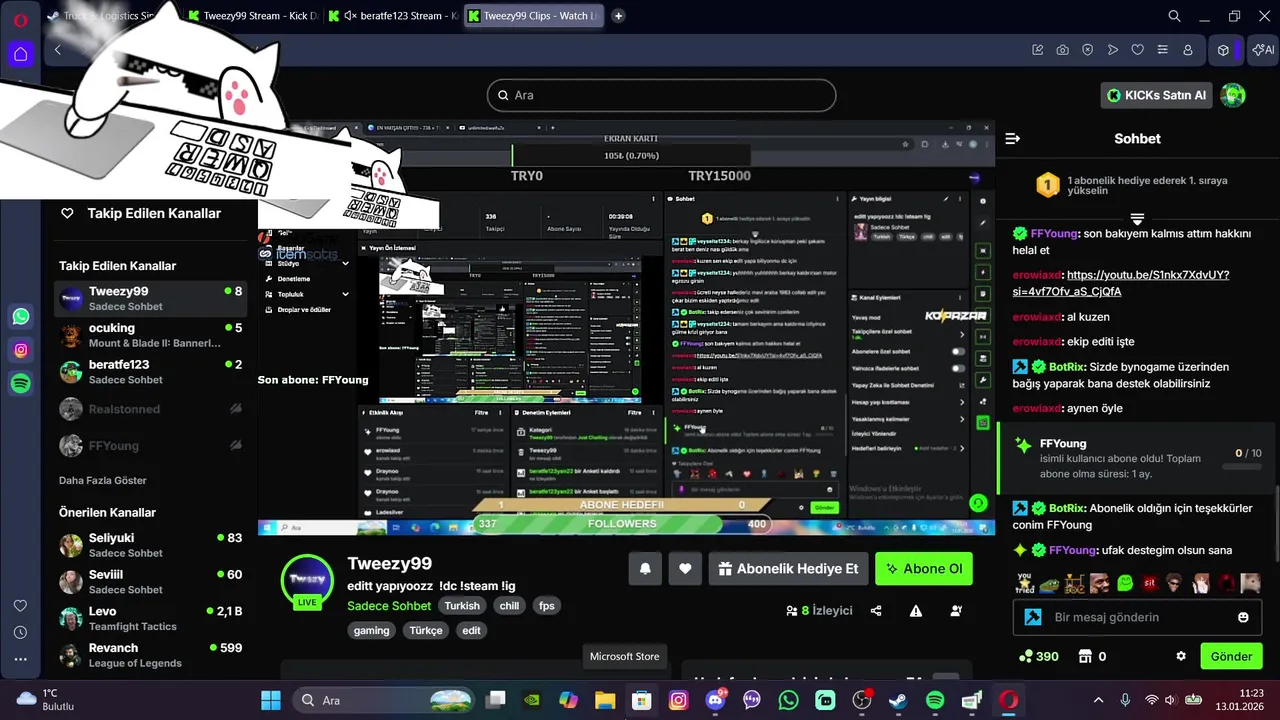The image size is (1280, 720).
Task: Click the Tweezy99 LIVE avatar
Action: 307,581
